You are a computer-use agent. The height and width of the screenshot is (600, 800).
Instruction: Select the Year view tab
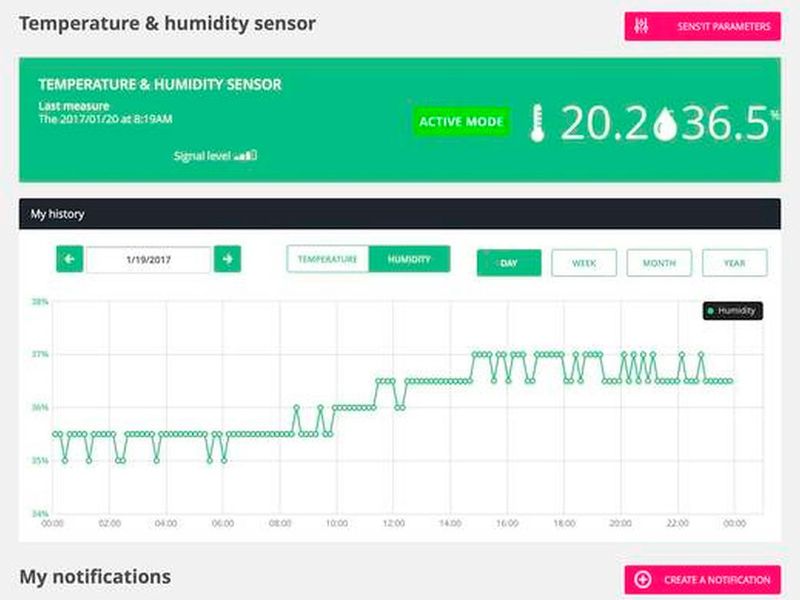734,263
